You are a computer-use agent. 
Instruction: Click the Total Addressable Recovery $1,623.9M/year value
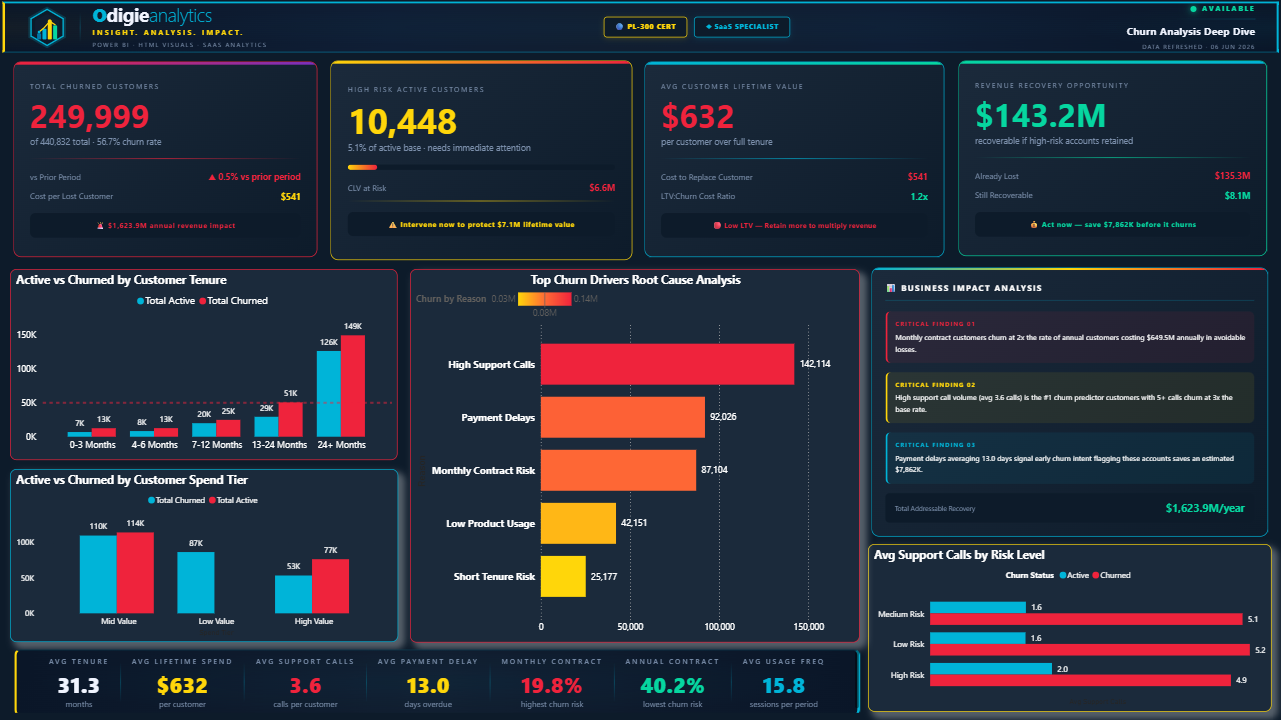[1205, 508]
